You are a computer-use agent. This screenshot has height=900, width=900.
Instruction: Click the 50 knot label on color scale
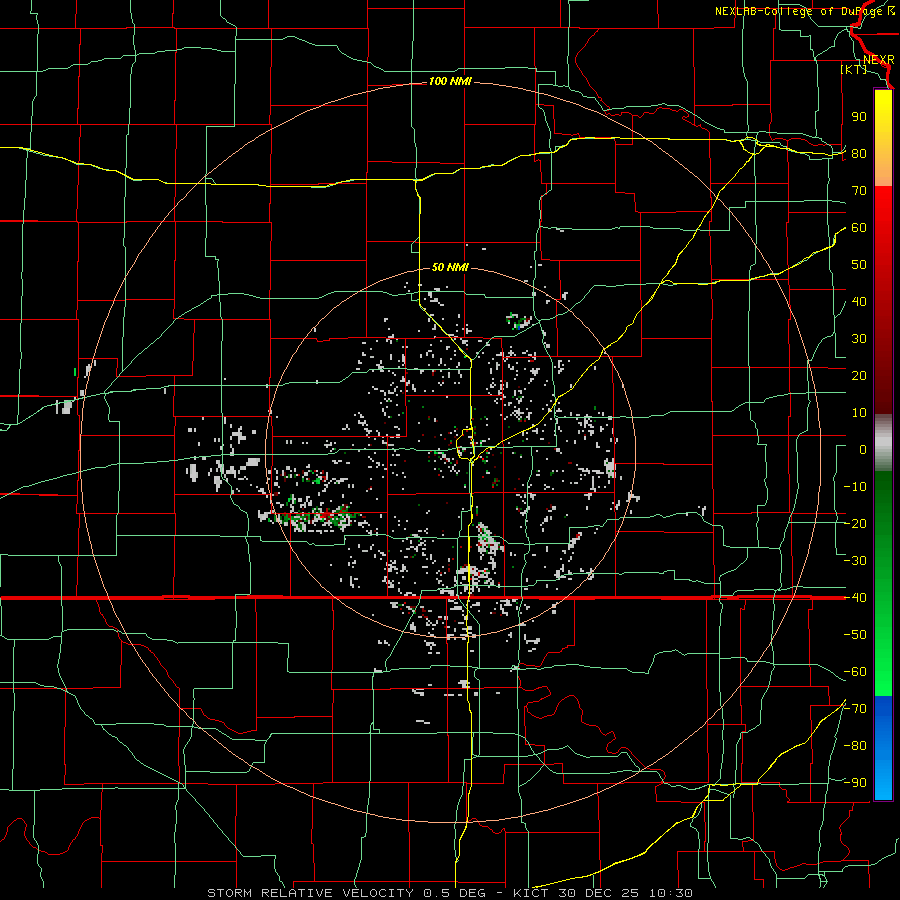(x=859, y=265)
